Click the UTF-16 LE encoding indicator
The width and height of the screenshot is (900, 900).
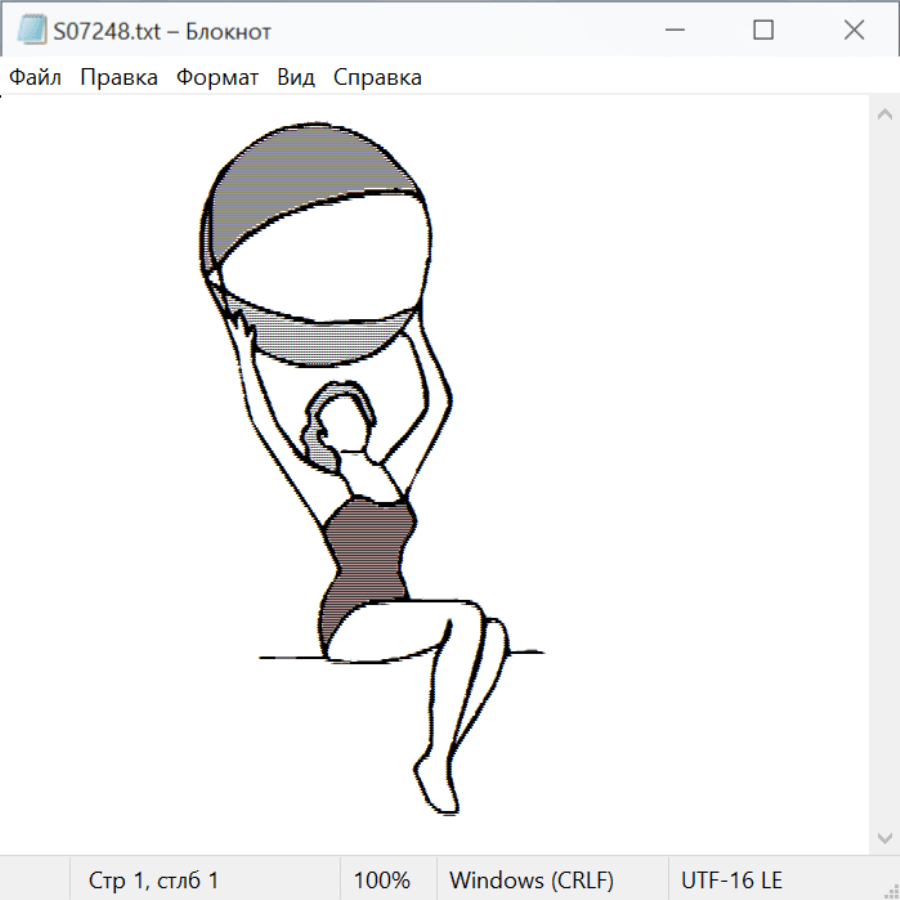point(731,880)
